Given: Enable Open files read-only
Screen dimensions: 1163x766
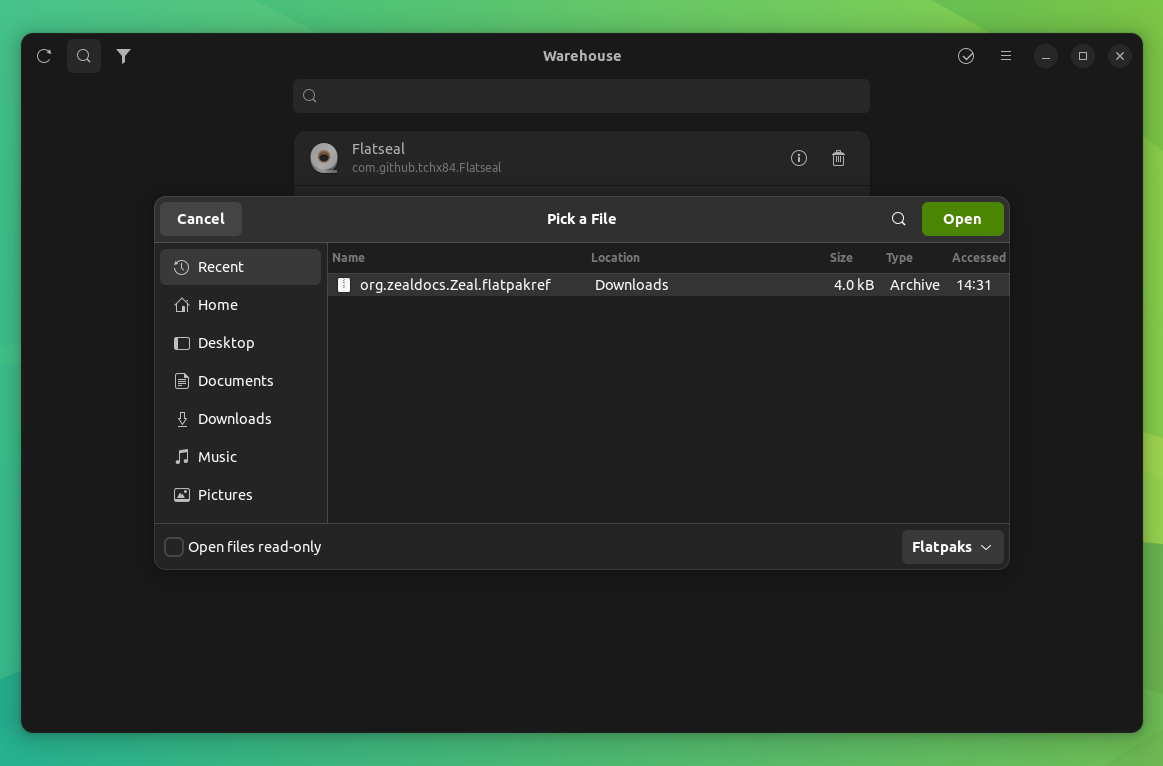Looking at the screenshot, I should click(173, 547).
